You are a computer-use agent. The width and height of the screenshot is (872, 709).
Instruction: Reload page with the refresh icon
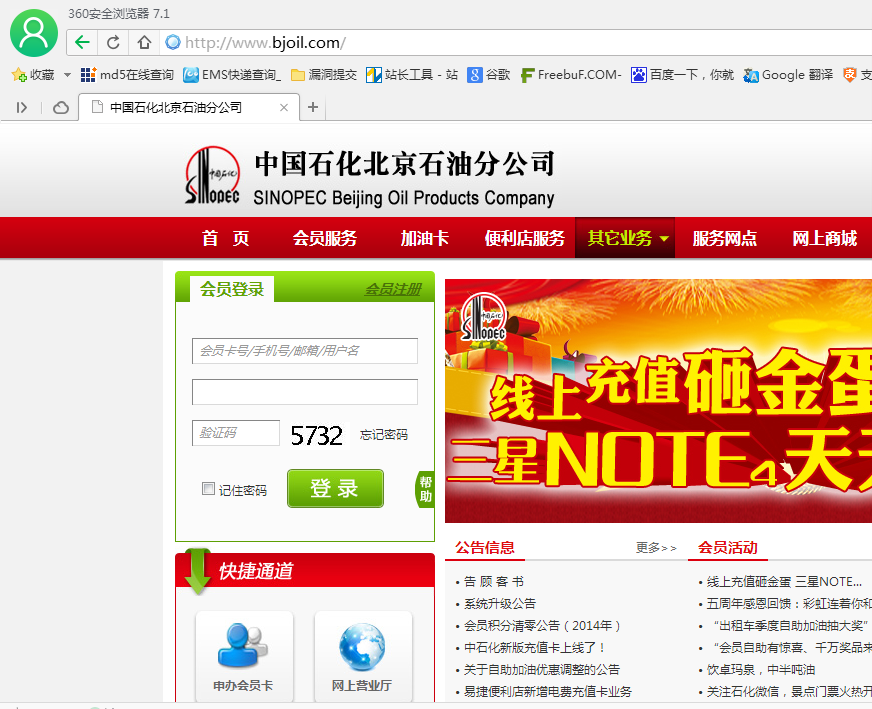pos(113,42)
